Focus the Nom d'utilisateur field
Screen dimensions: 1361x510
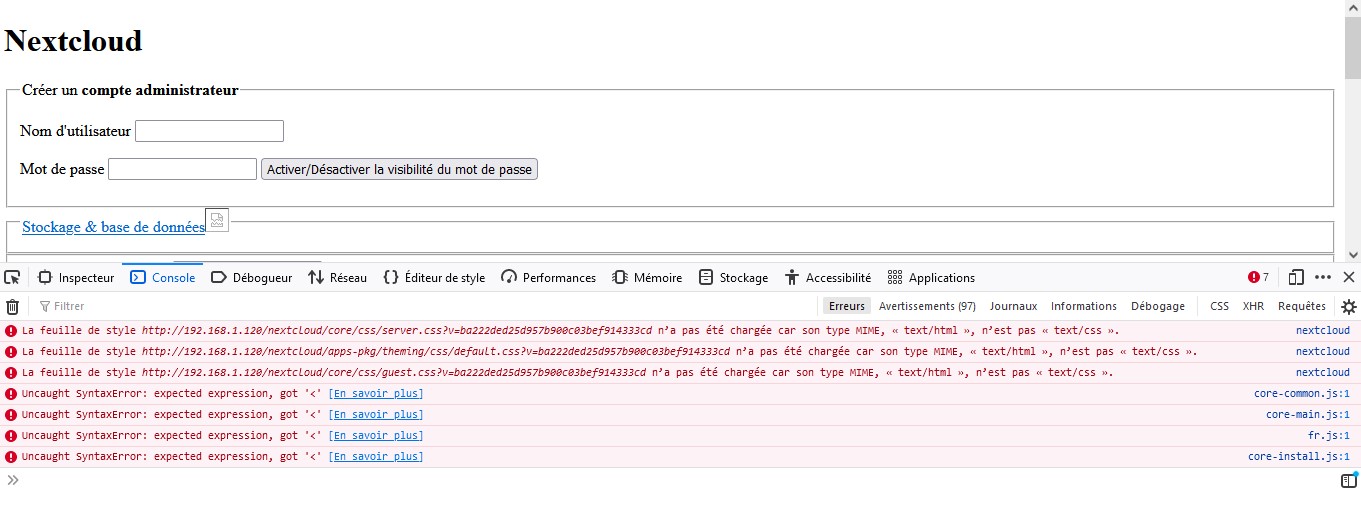(209, 131)
